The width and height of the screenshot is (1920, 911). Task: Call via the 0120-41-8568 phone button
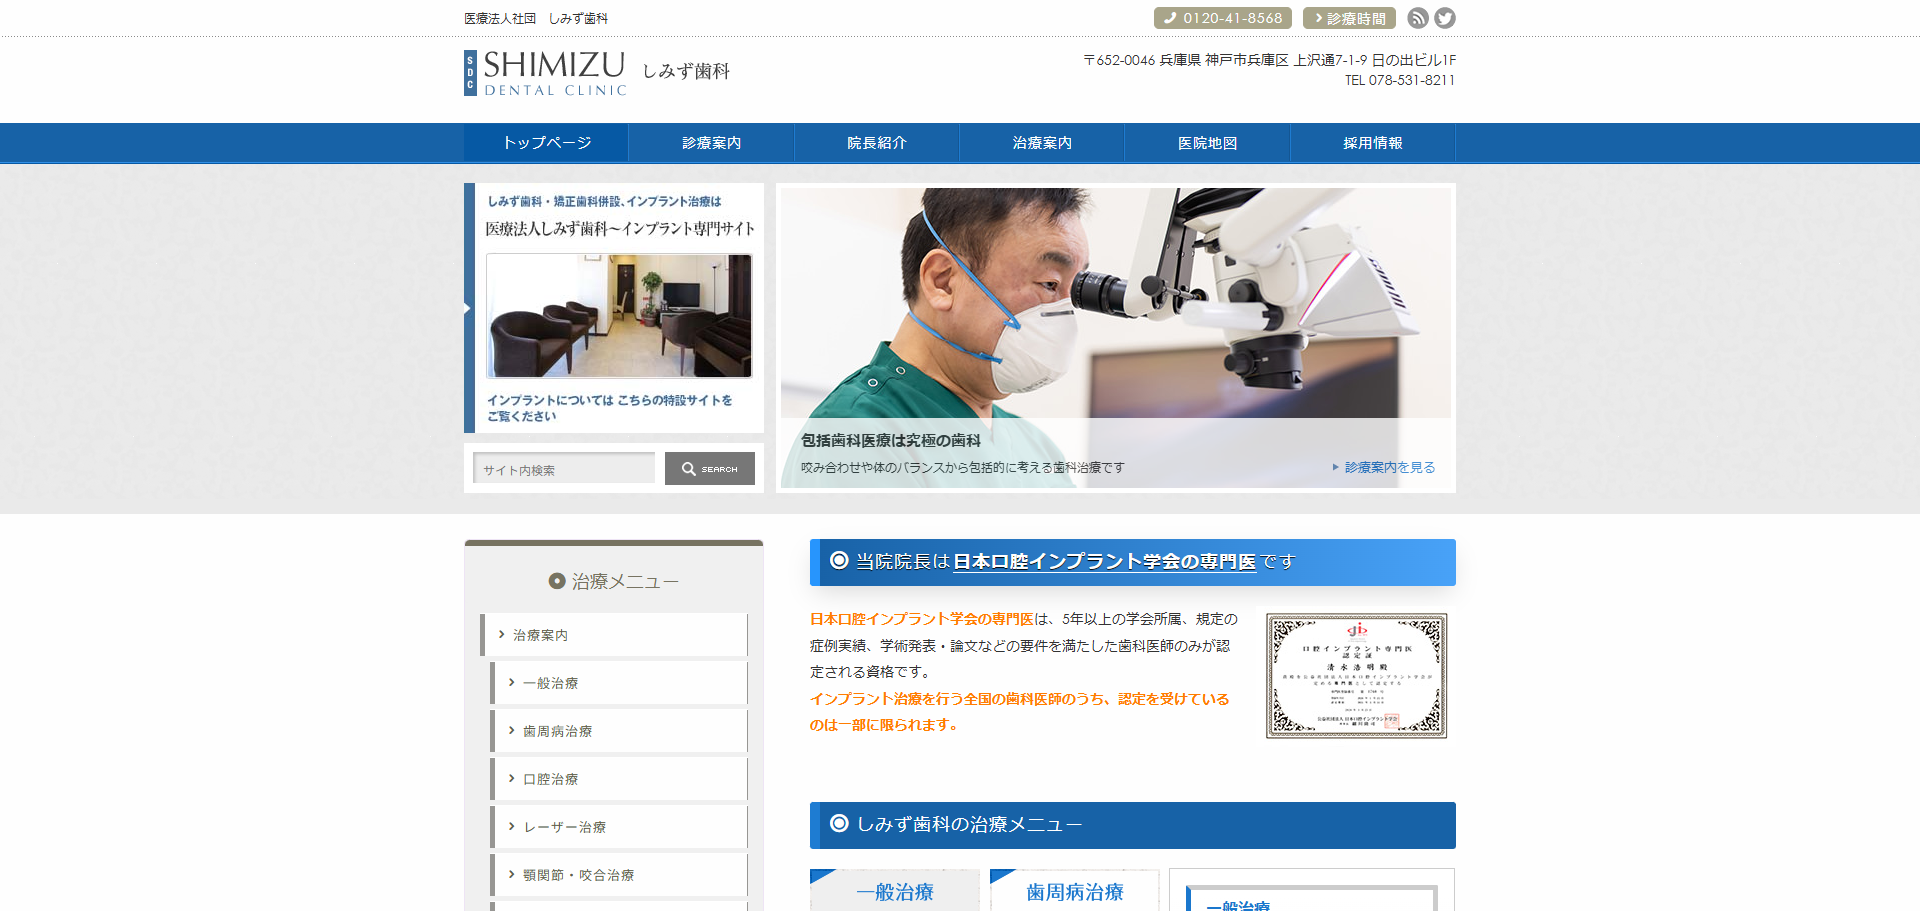(x=1222, y=18)
